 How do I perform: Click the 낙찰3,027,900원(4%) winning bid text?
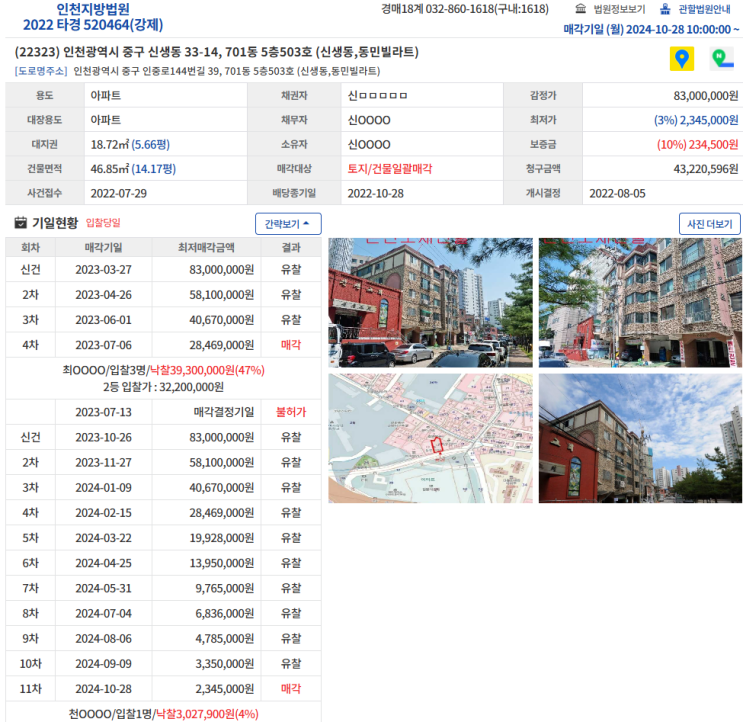click(x=207, y=714)
